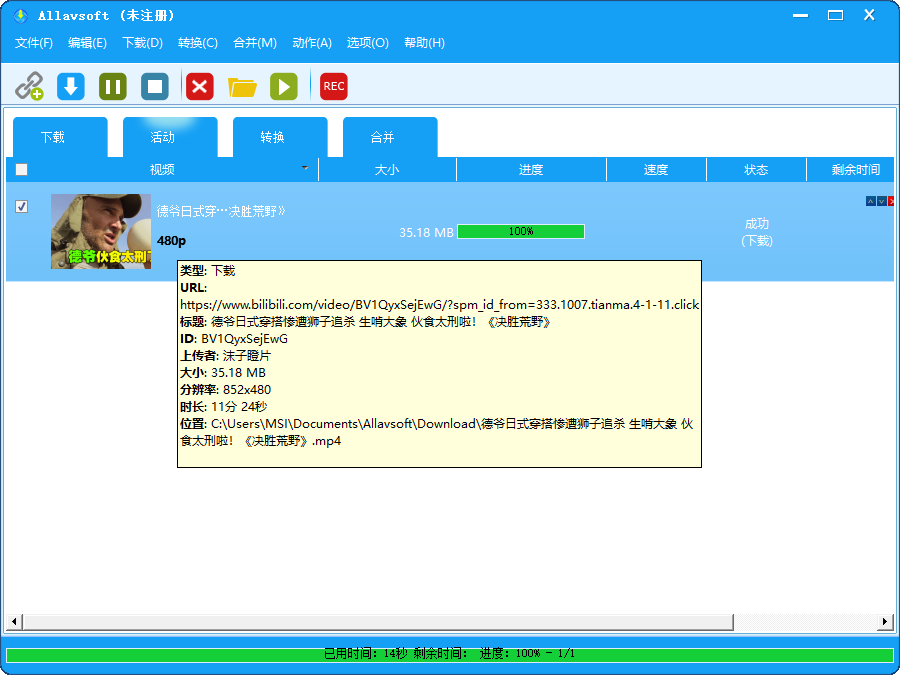Pause all downloads via toolbar icon
This screenshot has height=675, width=900.
tap(112, 86)
